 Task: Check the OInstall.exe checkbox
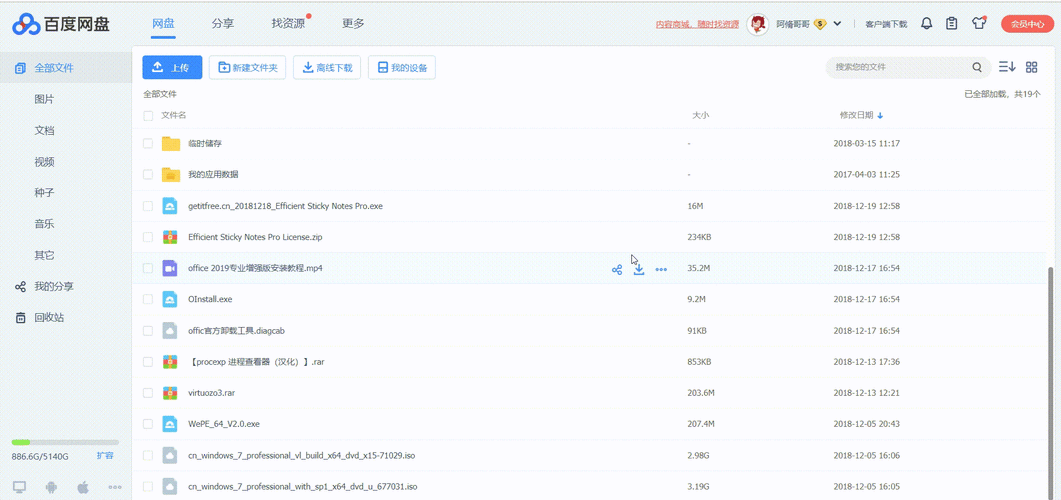pos(148,299)
